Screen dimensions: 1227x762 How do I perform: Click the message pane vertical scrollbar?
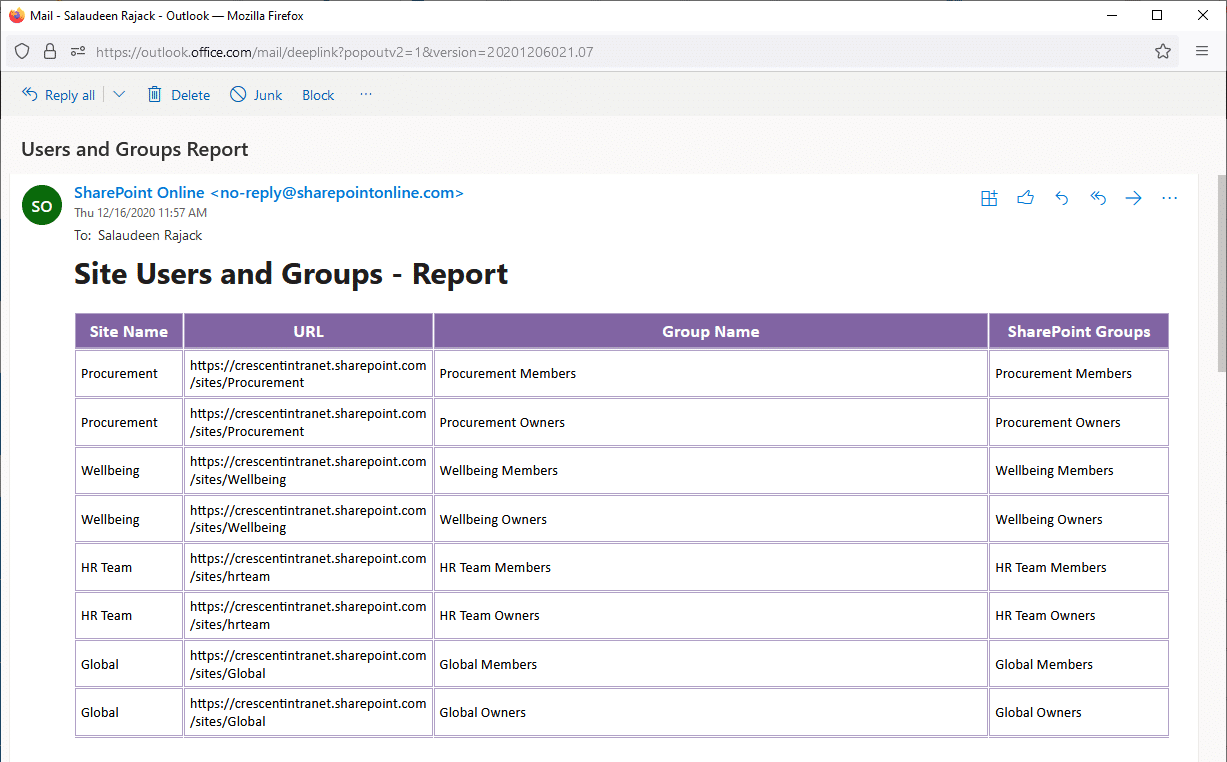pos(1221,272)
